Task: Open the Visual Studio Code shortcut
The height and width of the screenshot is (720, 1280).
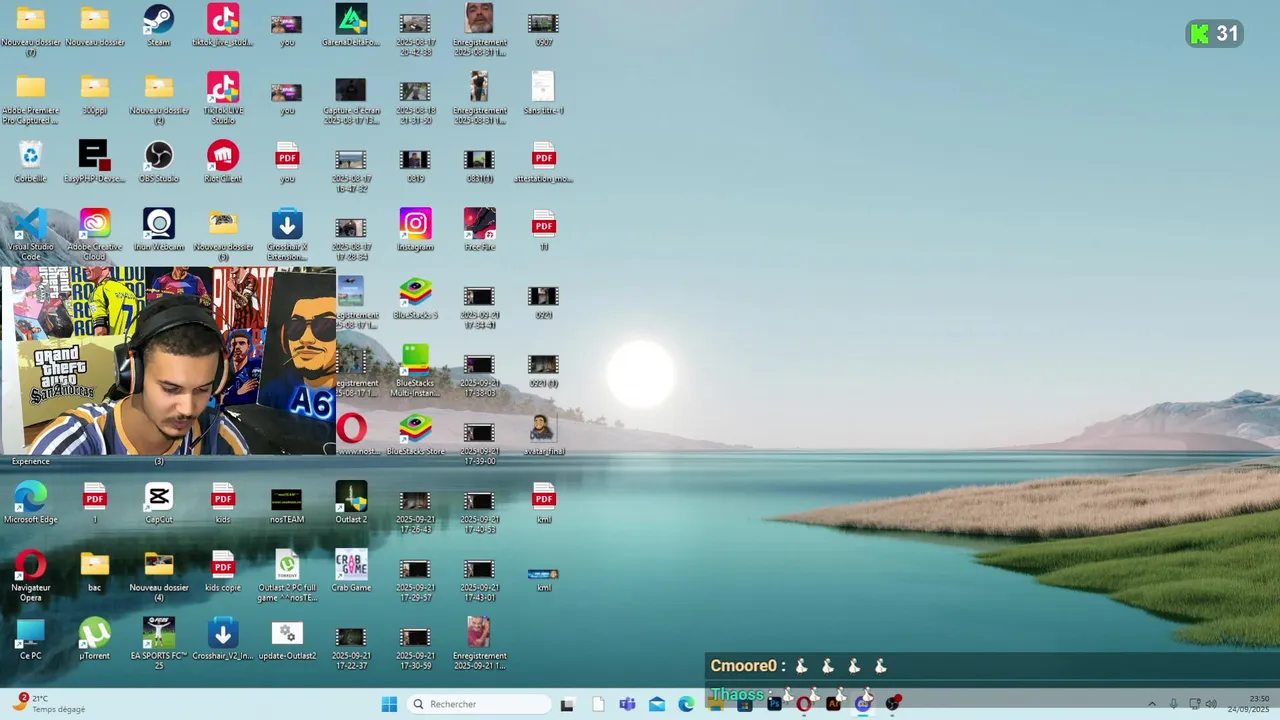Action: tap(31, 234)
